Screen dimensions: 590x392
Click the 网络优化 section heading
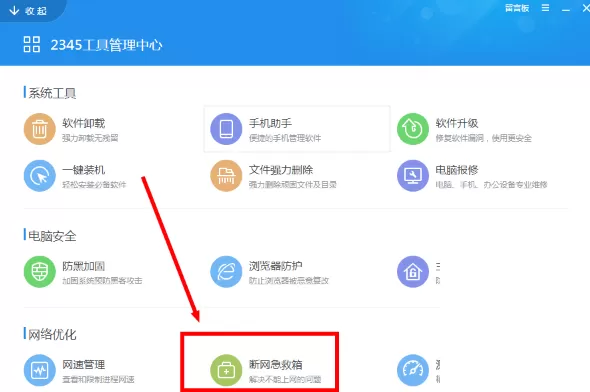point(52,334)
